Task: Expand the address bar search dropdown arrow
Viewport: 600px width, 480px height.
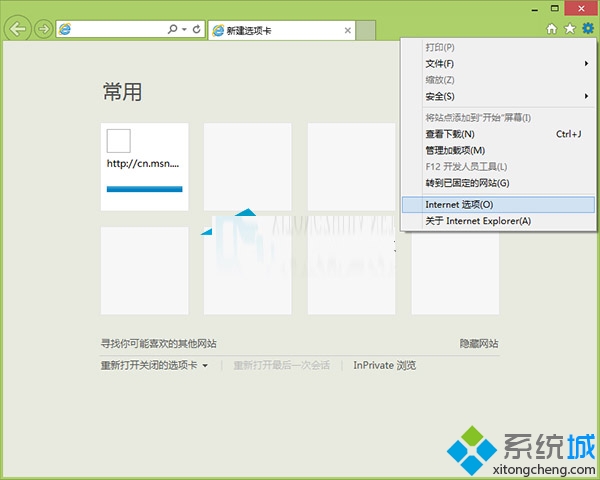Action: (183, 30)
